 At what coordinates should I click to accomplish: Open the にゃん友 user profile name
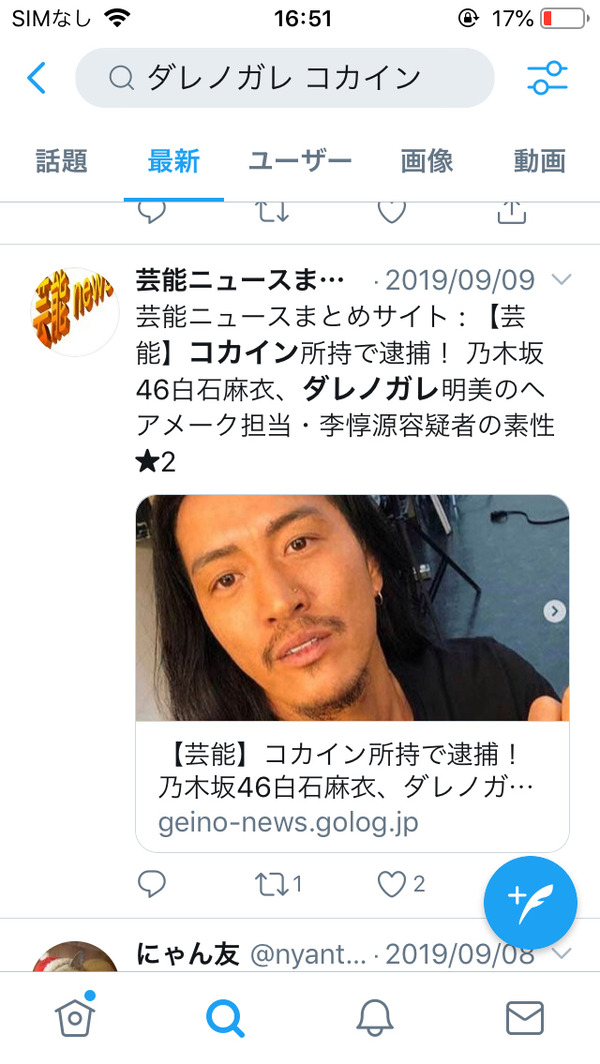coord(188,953)
